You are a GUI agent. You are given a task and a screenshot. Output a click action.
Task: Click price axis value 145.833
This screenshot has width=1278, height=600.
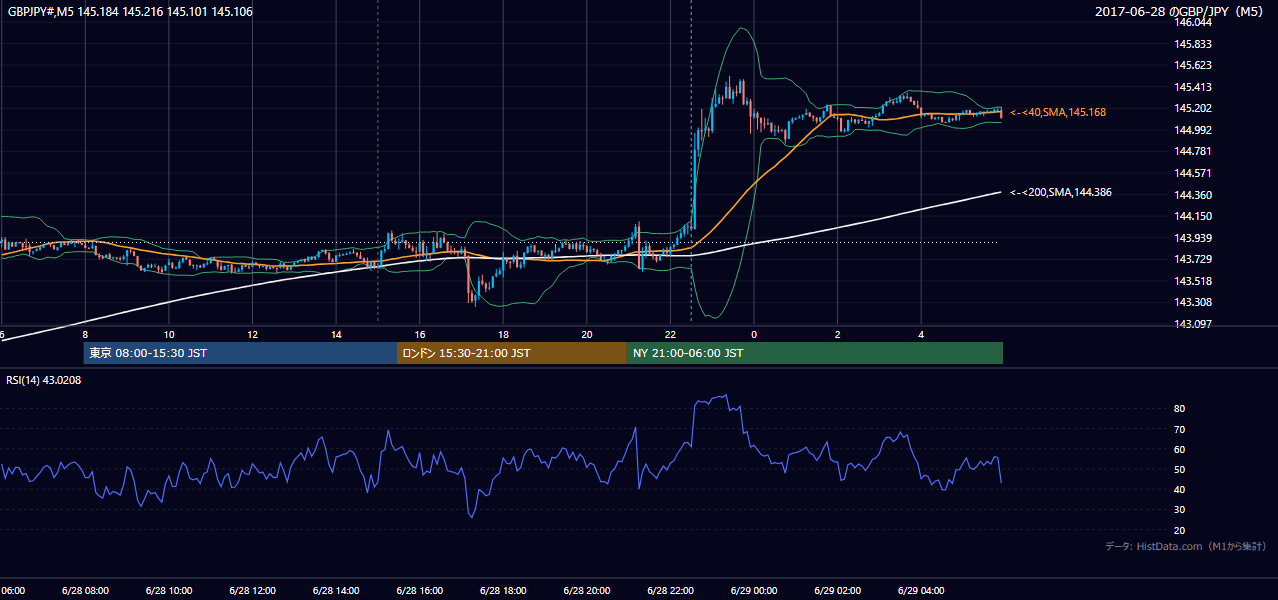1194,44
